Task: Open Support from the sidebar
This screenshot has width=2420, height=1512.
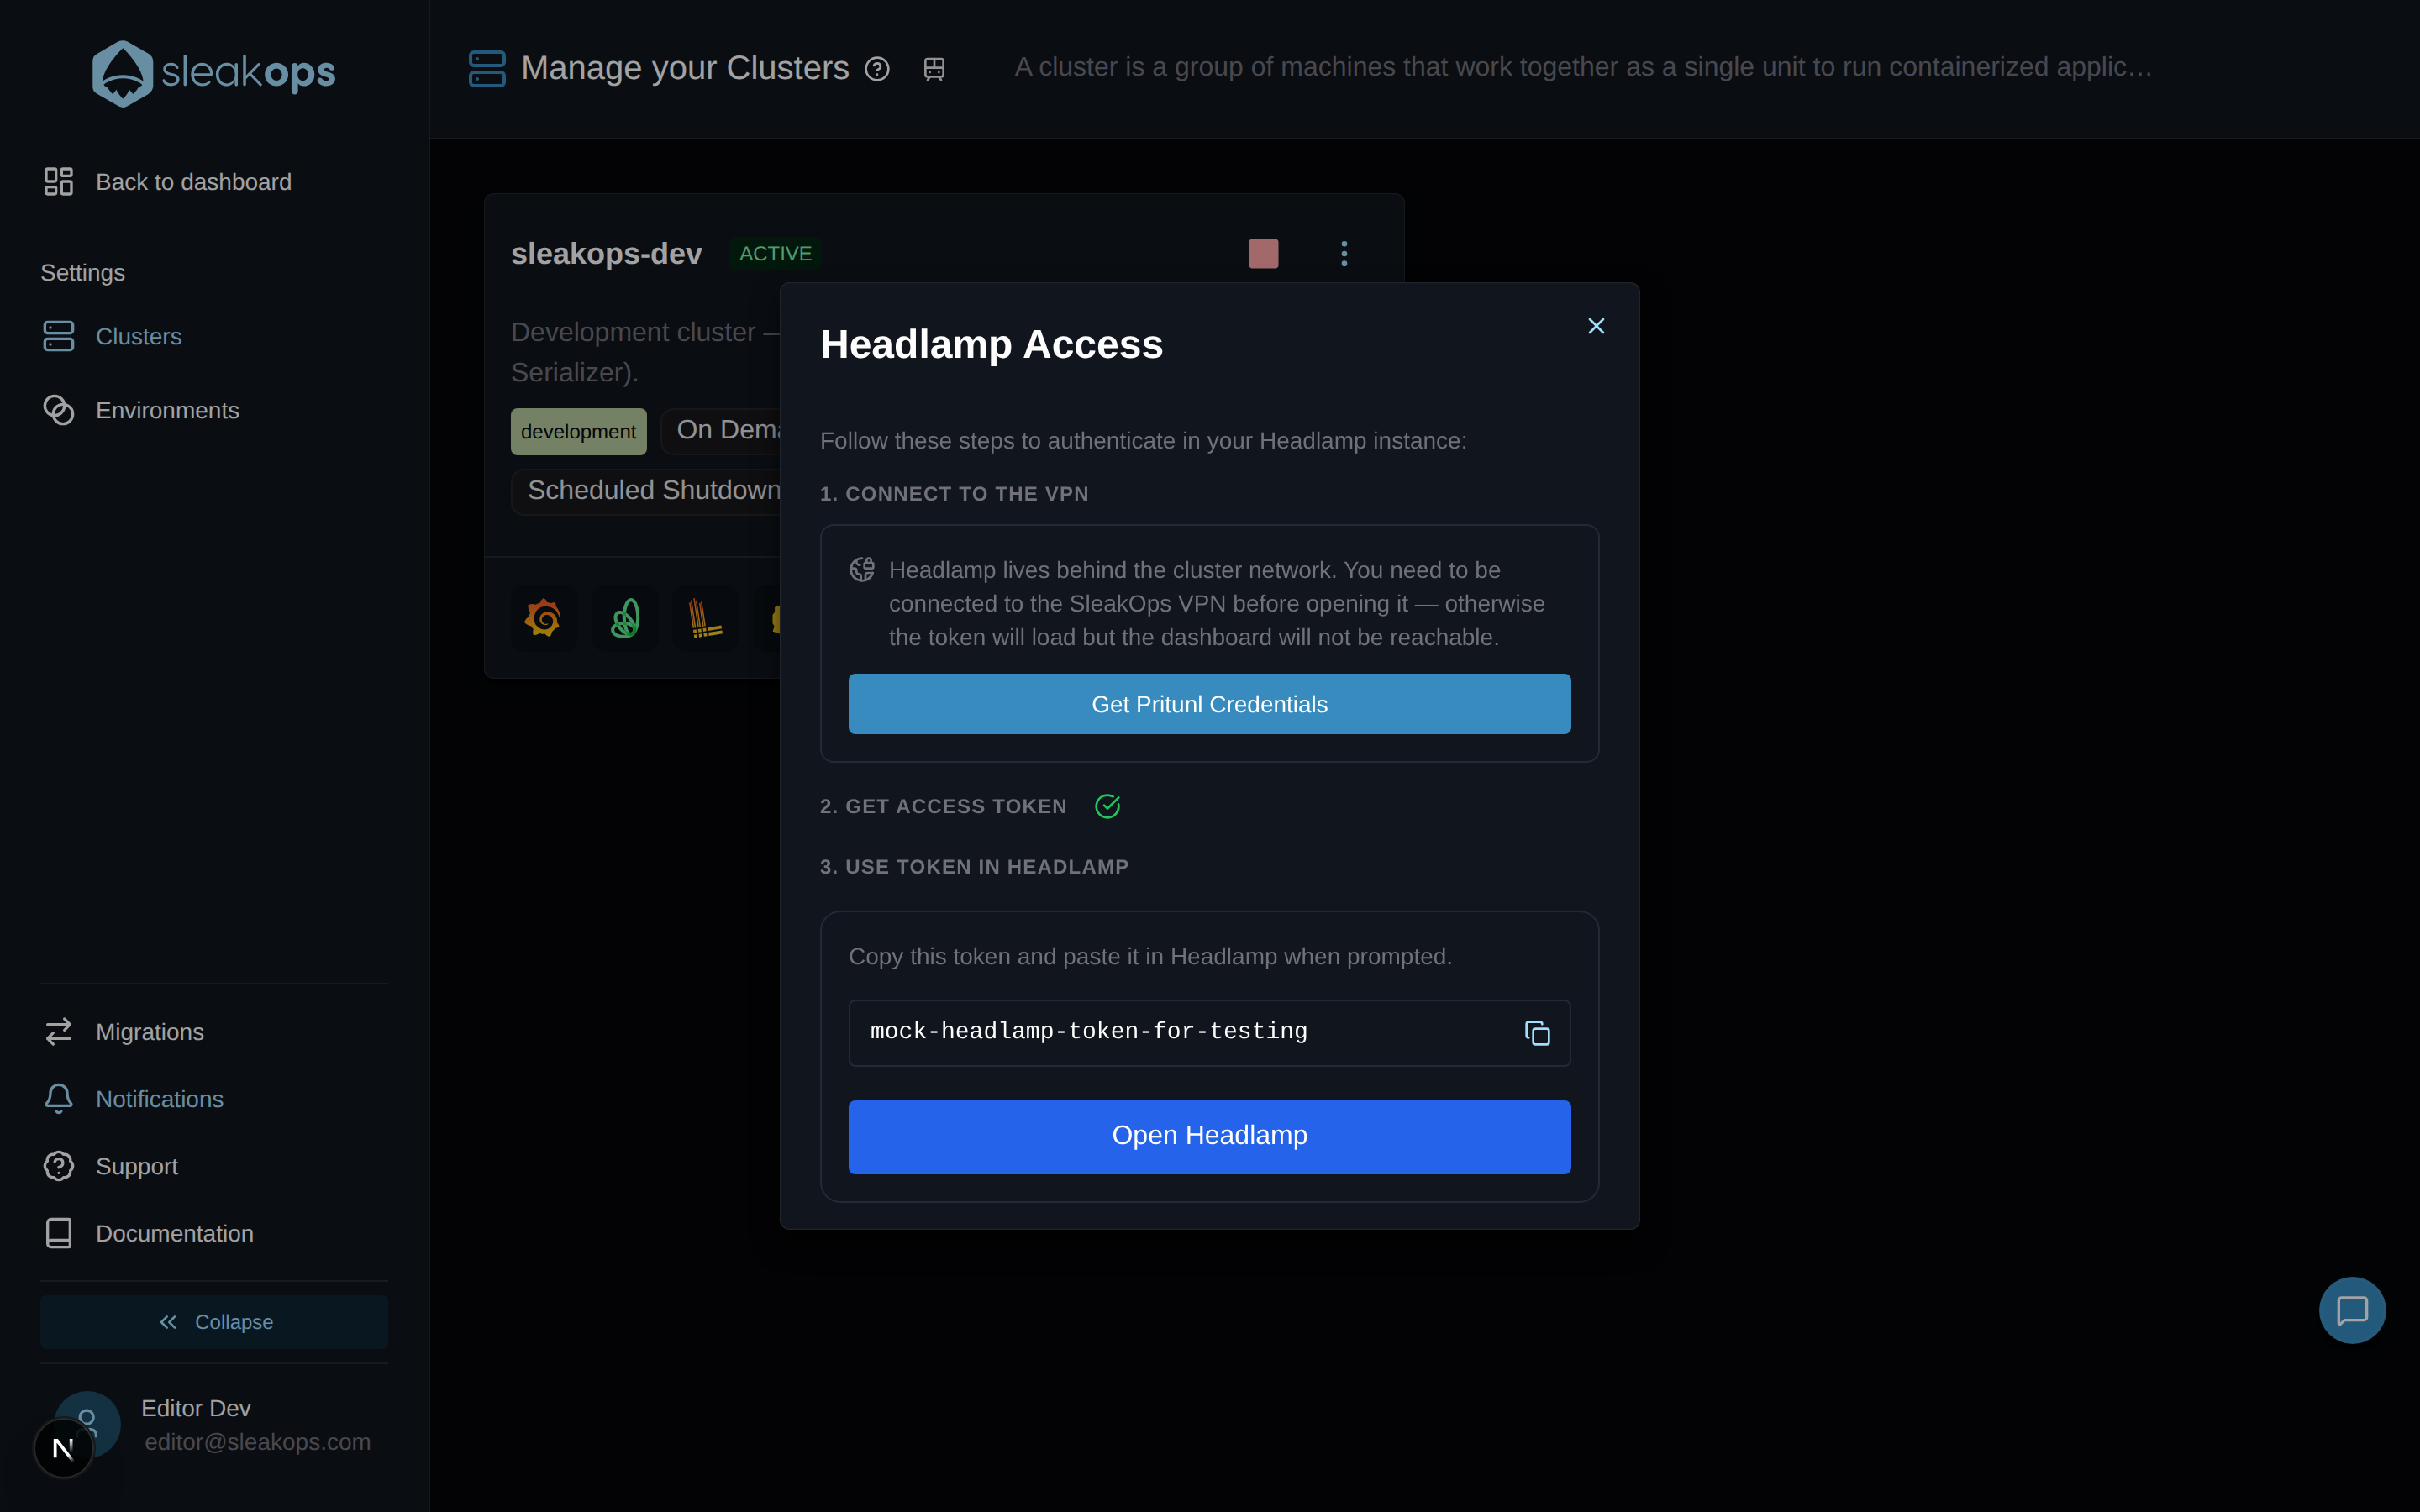Action: tap(111, 1166)
